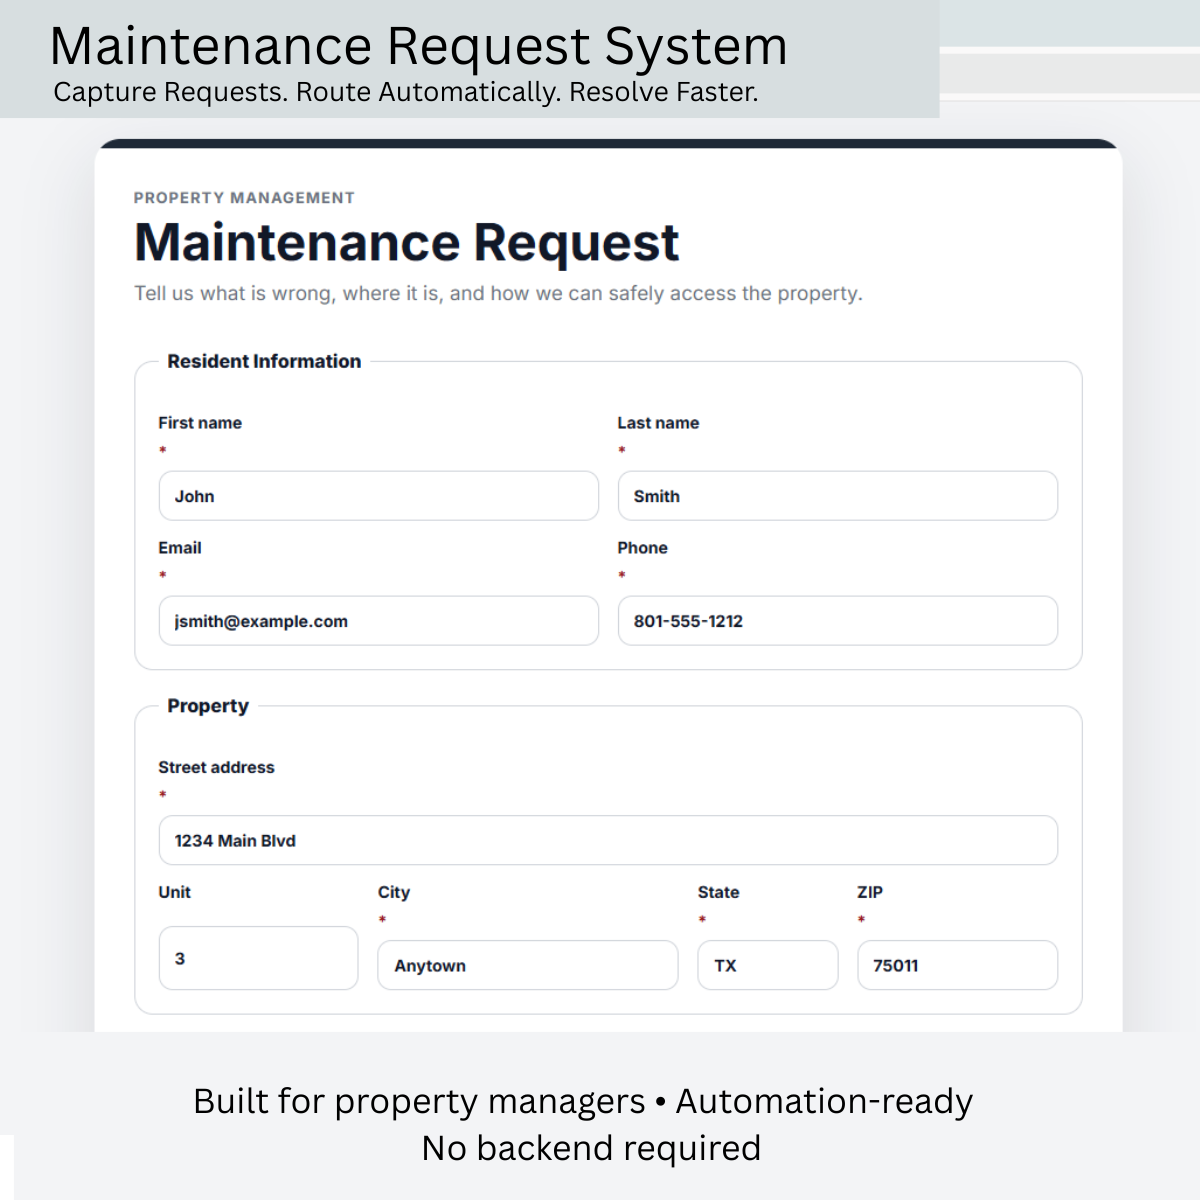Click the City field containing Anytown
The width and height of the screenshot is (1200, 1200).
[527, 965]
